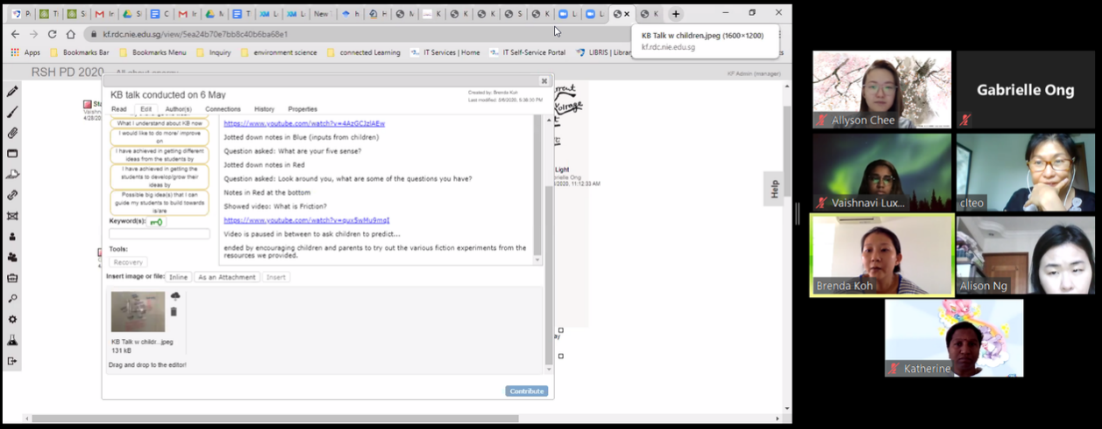Select scaffold 'What I understand about KB now'
The image size is (1102, 429).
[x=159, y=124]
